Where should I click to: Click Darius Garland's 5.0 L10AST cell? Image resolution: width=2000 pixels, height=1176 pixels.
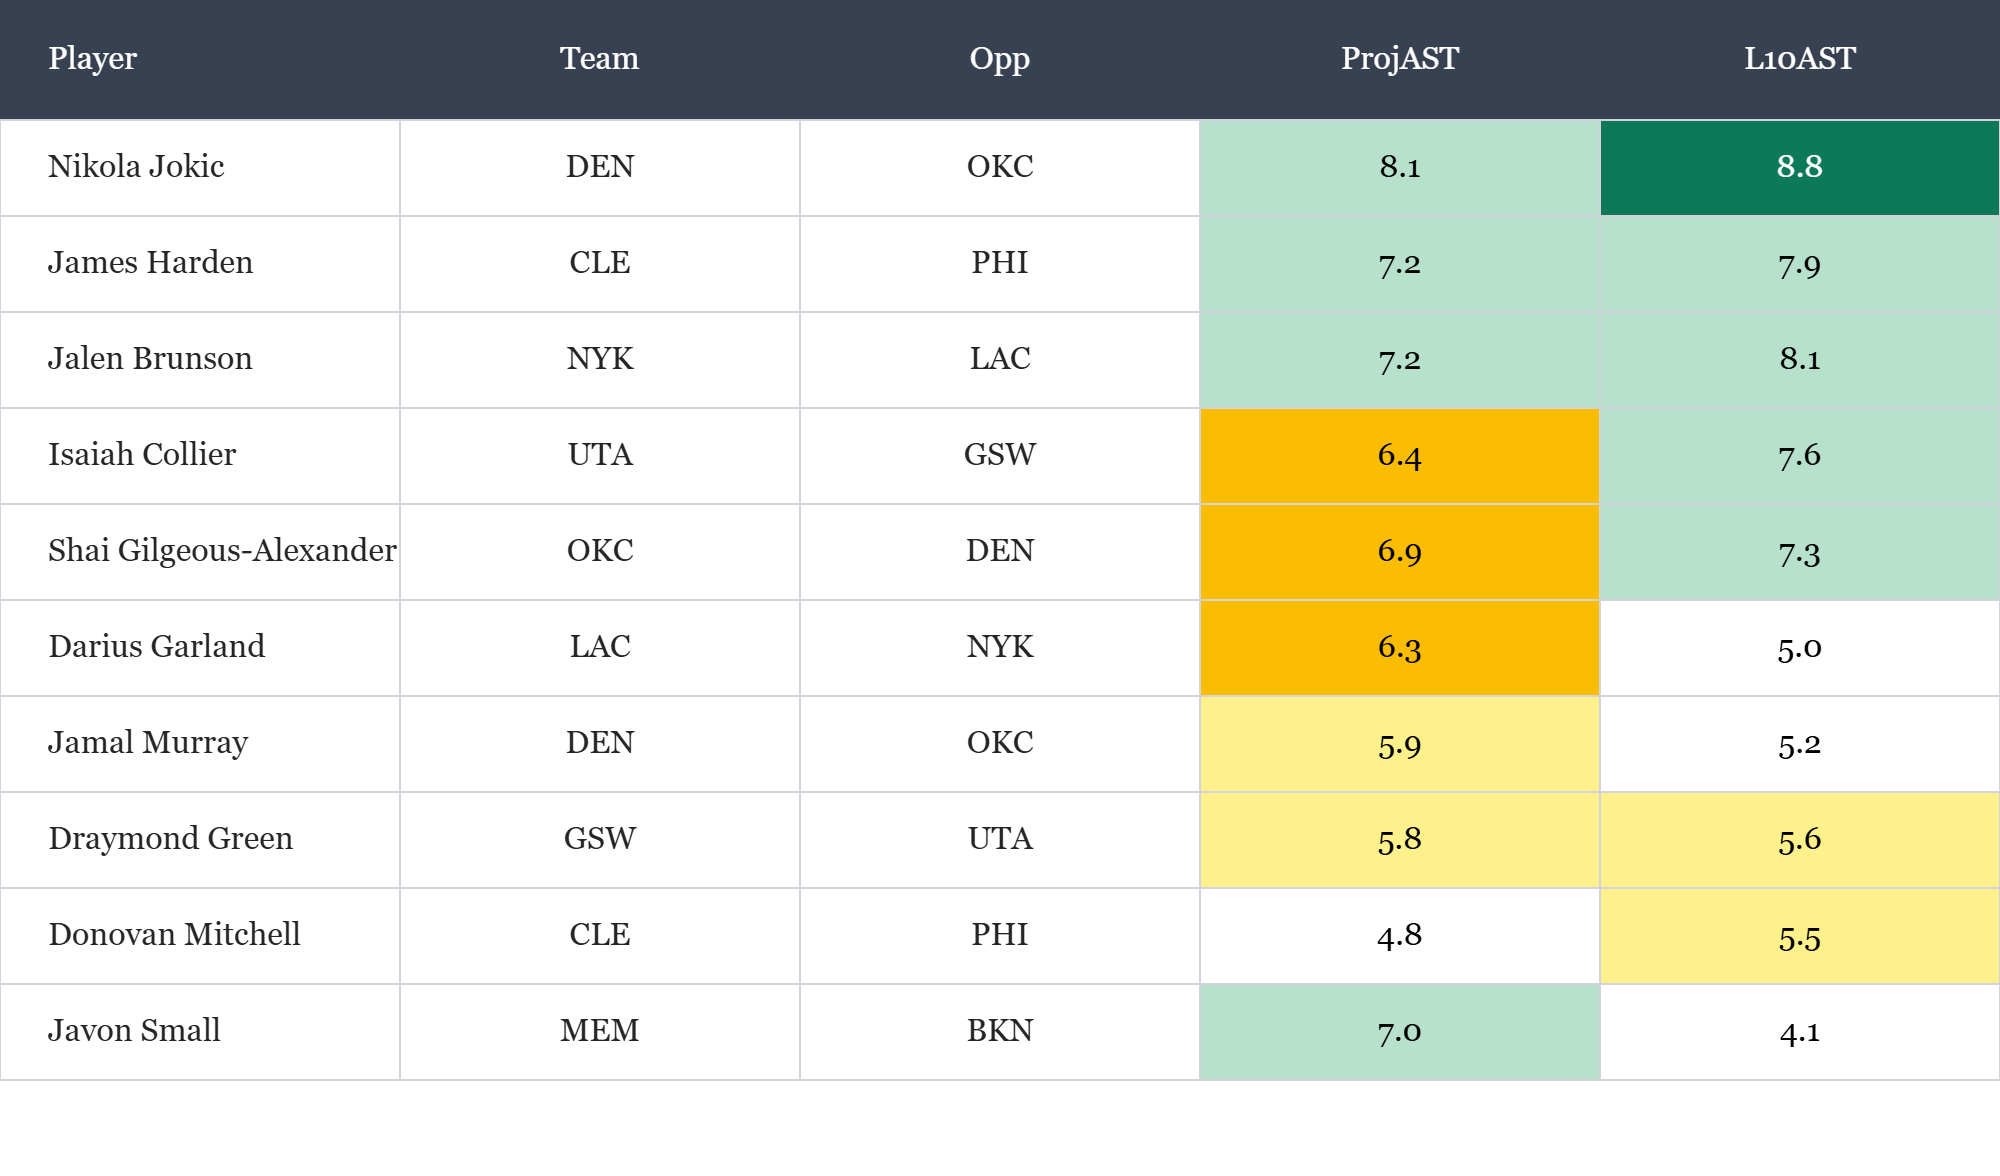(1799, 647)
